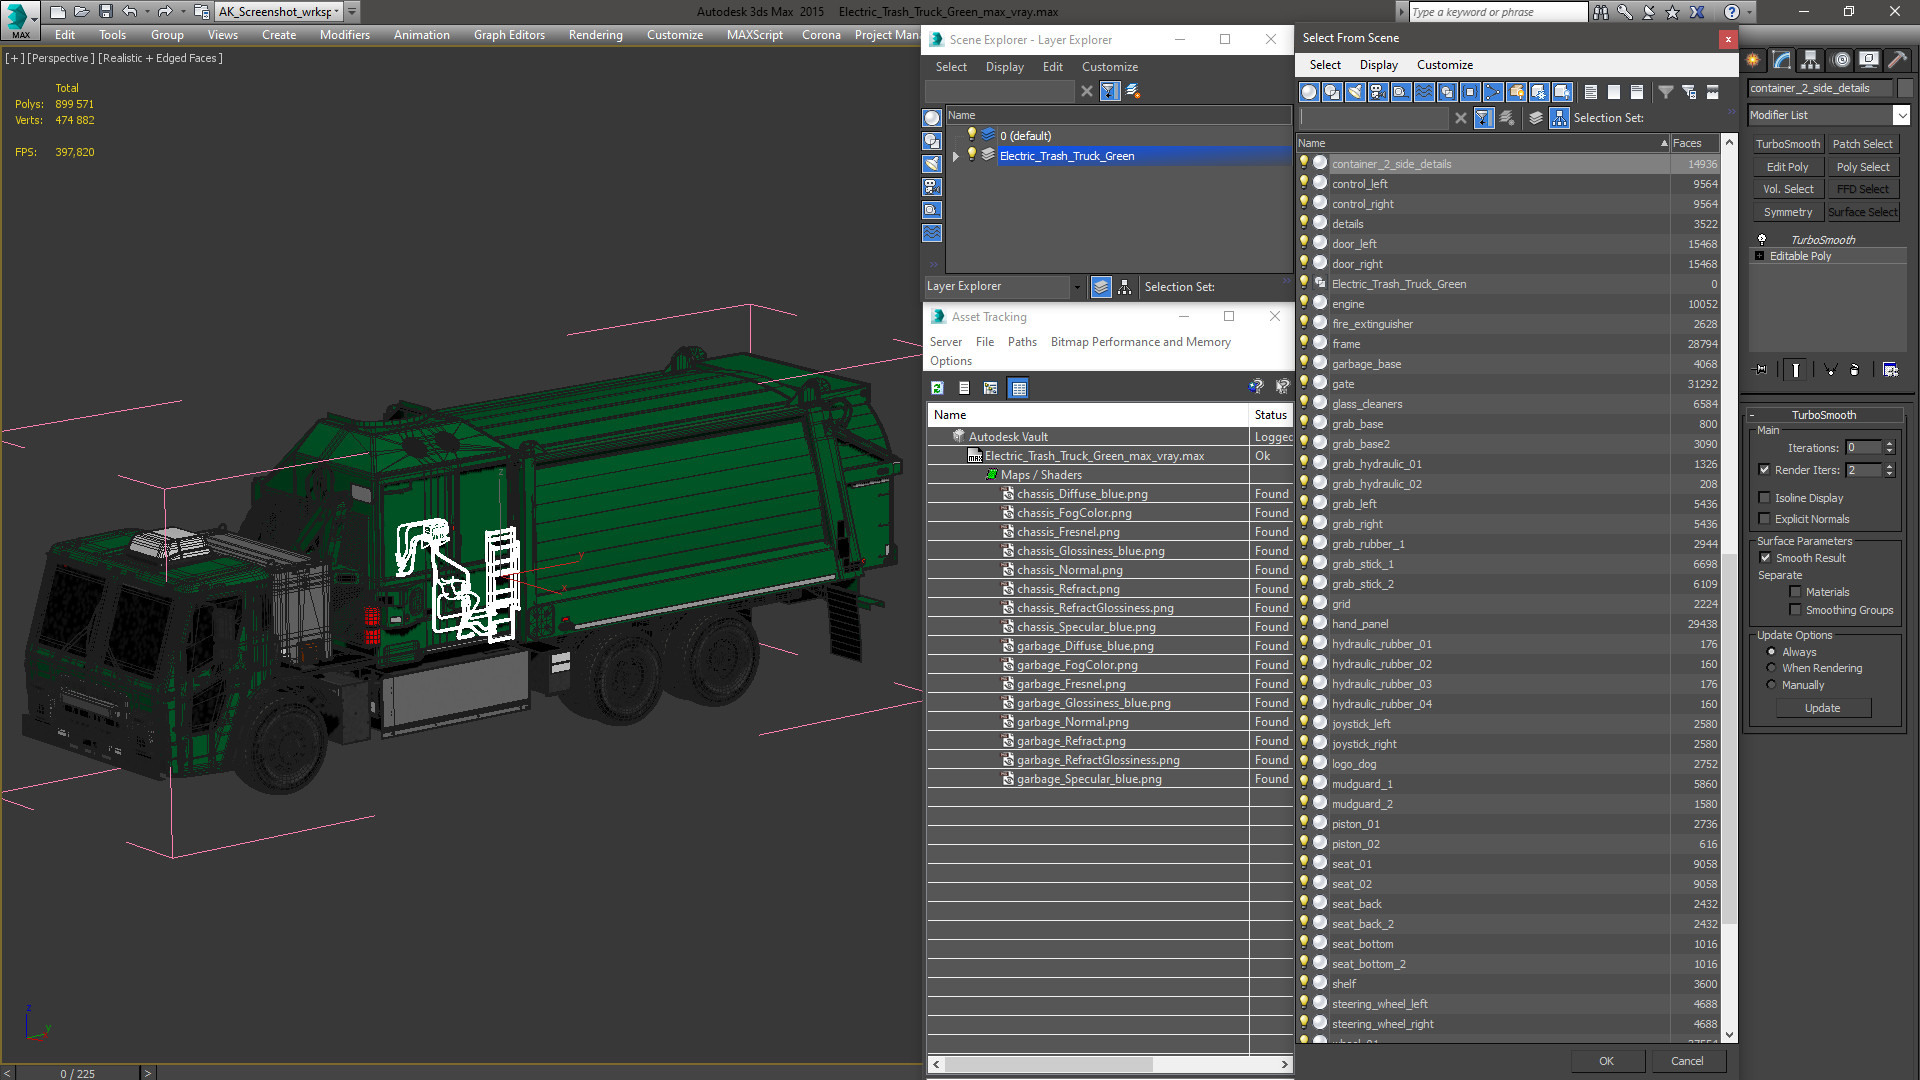This screenshot has width=1920, height=1080.
Task: Enable Isoline Display checkbox
Action: point(1764,498)
